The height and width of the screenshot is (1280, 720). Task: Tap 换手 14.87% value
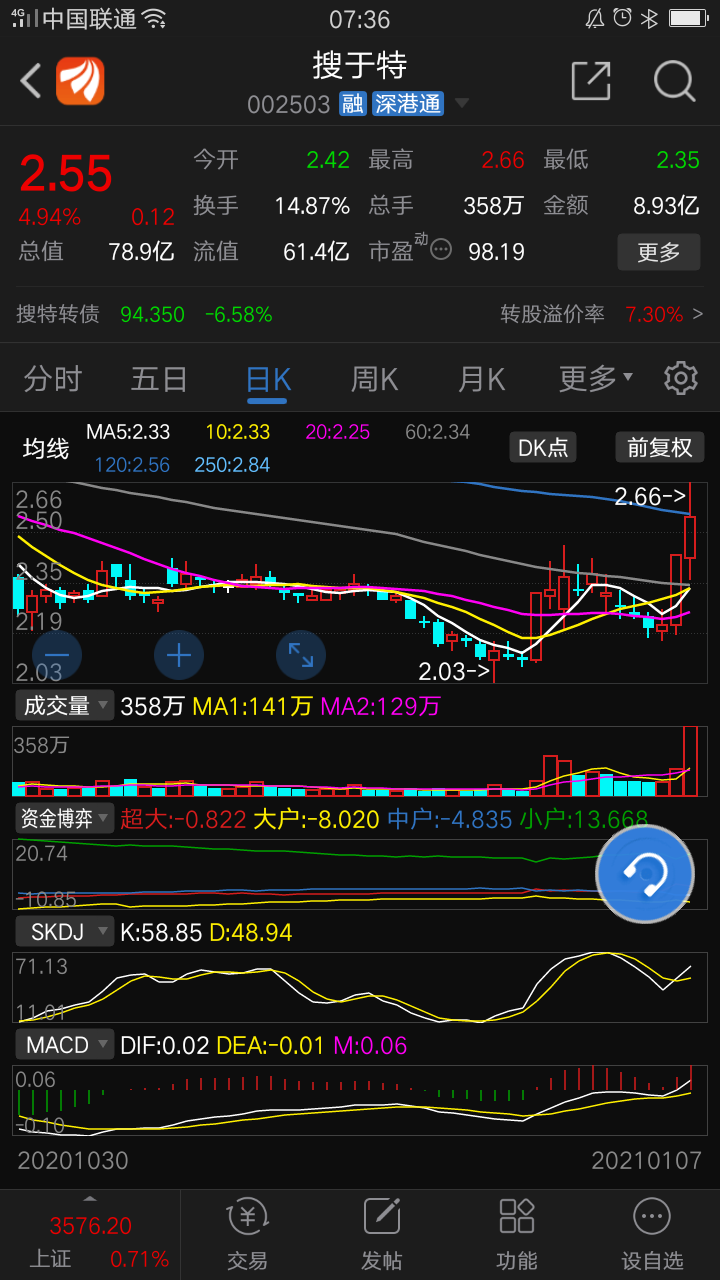point(312,206)
